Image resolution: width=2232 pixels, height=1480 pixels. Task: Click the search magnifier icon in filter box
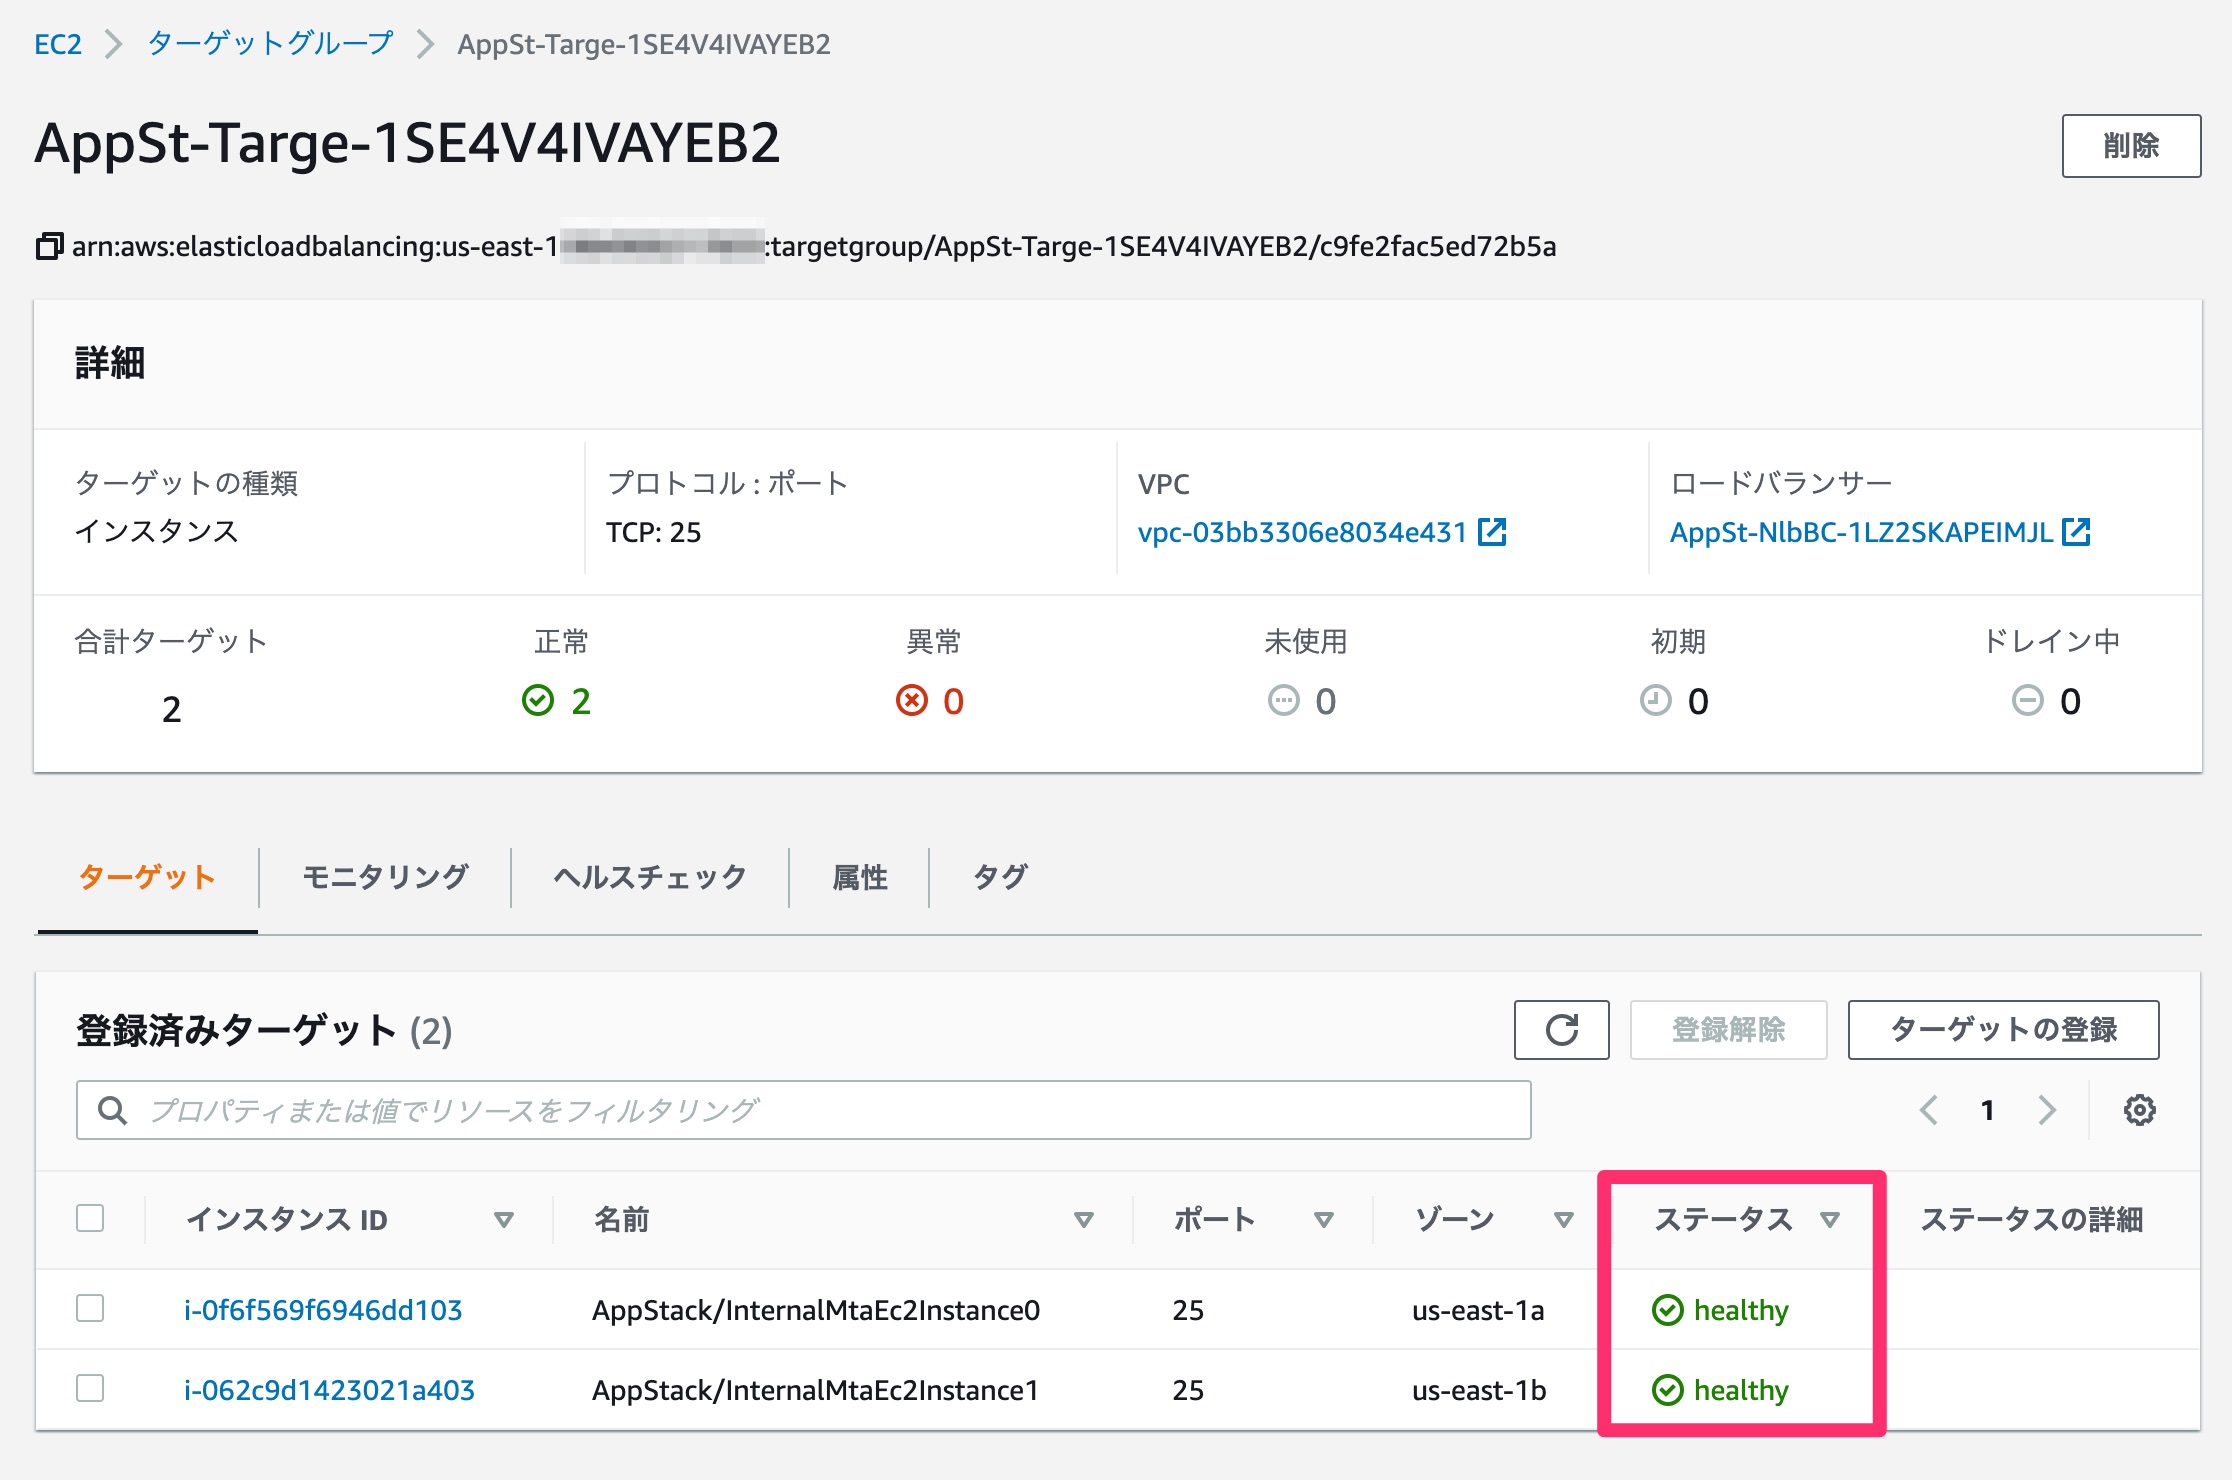click(112, 1109)
